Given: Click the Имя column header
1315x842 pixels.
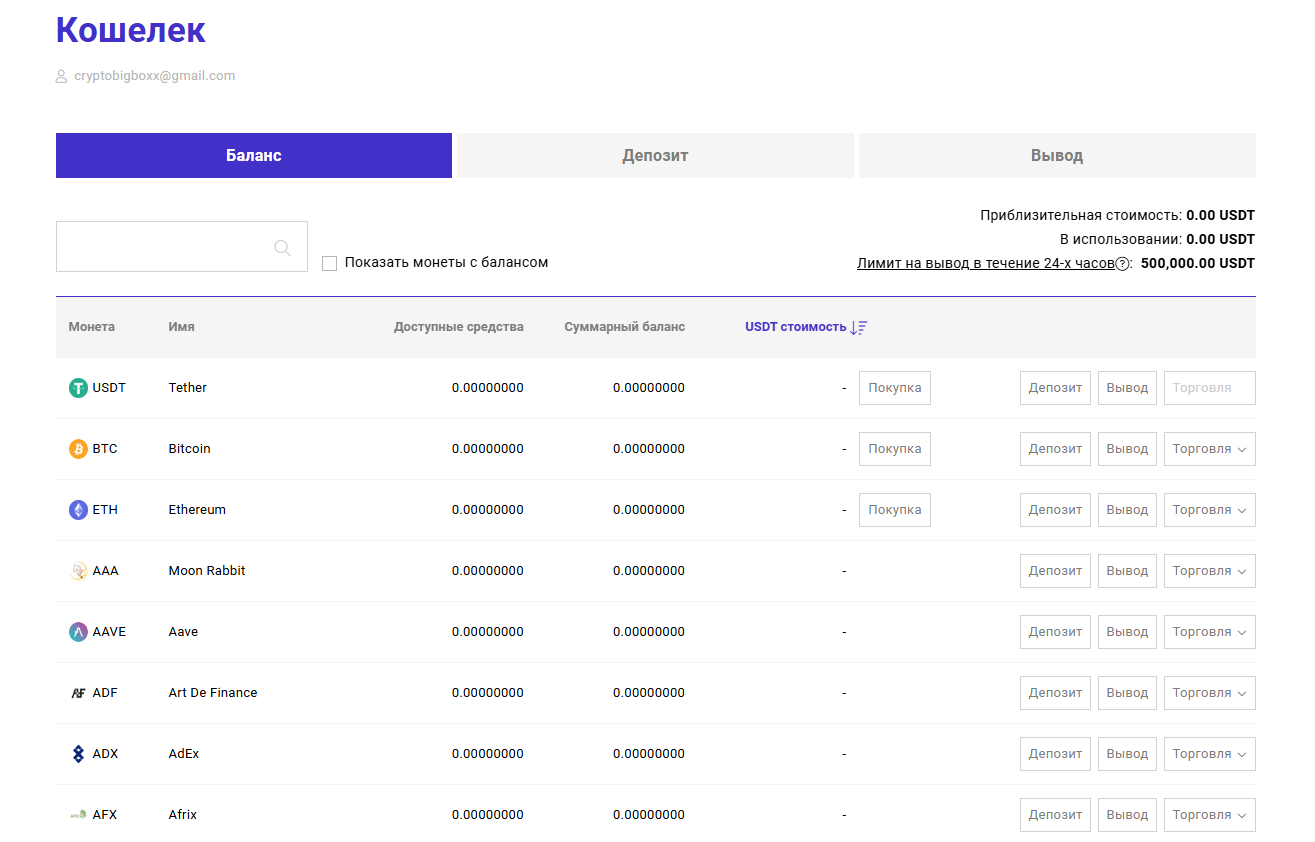Looking at the screenshot, I should (181, 327).
